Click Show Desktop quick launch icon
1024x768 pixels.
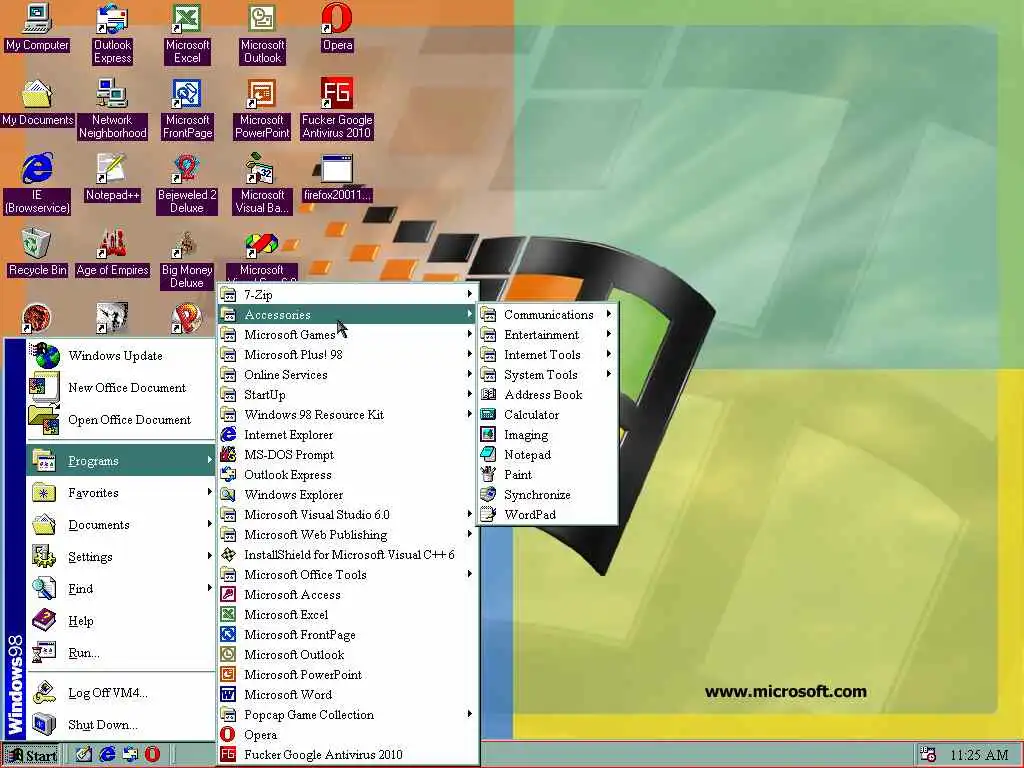(84, 754)
